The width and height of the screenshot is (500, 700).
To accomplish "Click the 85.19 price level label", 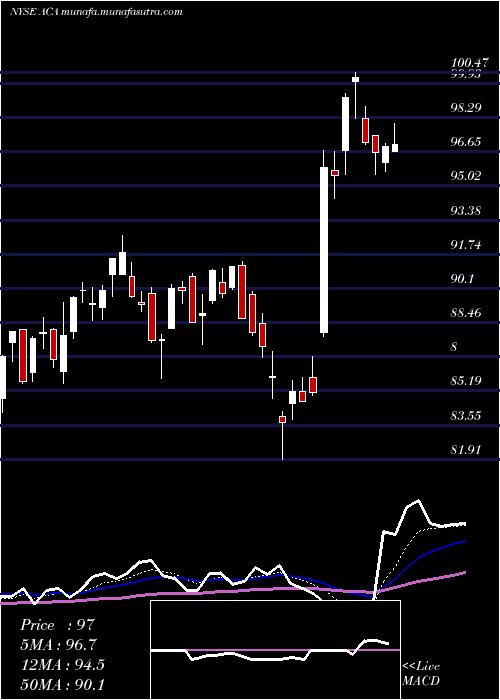I will pos(466,381).
